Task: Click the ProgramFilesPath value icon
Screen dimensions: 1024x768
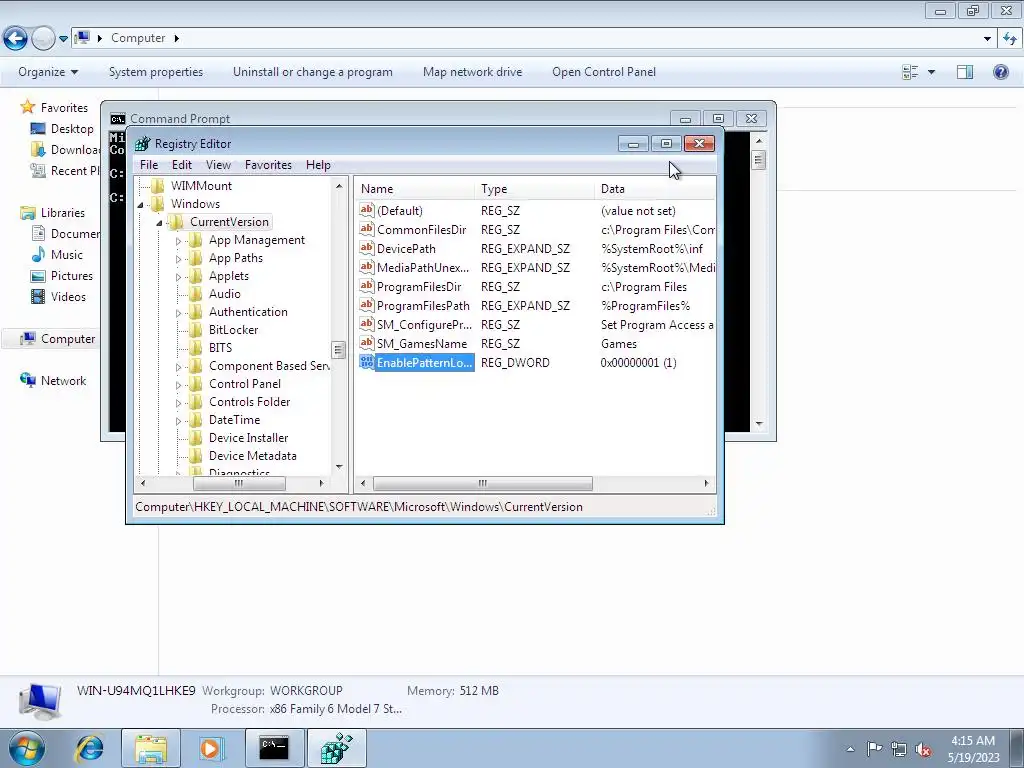Action: click(x=366, y=305)
